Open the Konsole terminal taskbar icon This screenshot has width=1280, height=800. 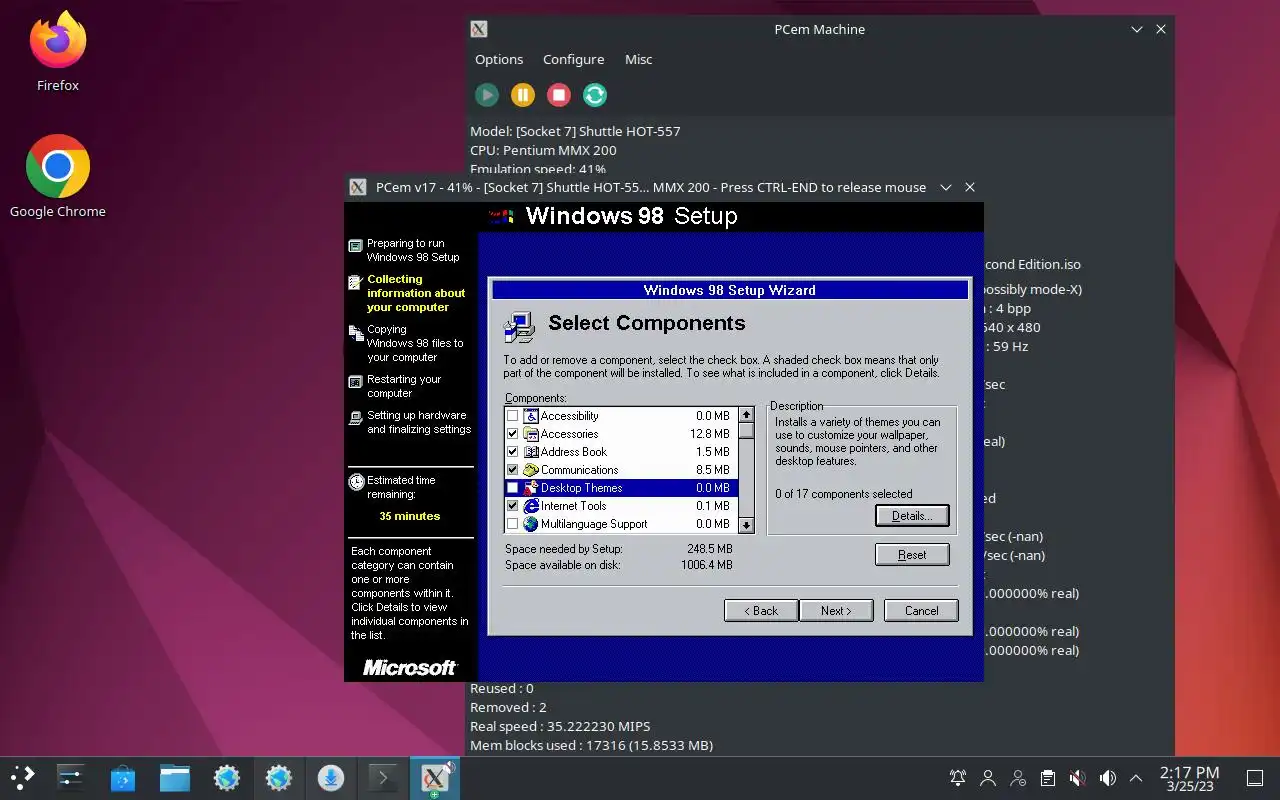pyautogui.click(x=383, y=778)
